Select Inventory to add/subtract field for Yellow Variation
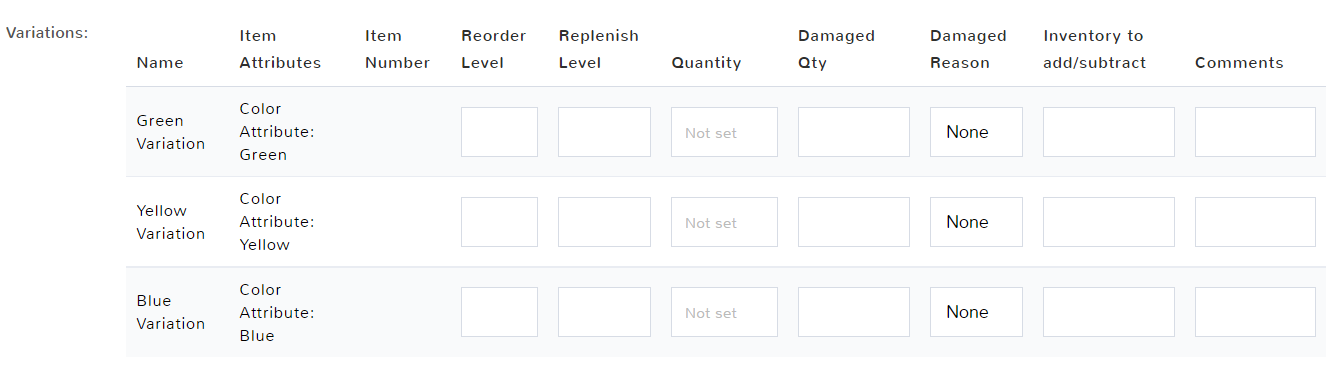The width and height of the screenshot is (1335, 381). click(1109, 222)
